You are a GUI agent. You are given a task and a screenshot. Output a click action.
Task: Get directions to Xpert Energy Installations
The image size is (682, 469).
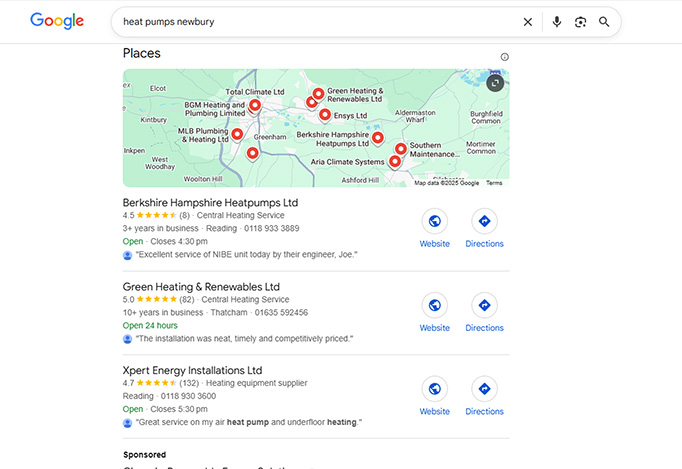(x=484, y=390)
